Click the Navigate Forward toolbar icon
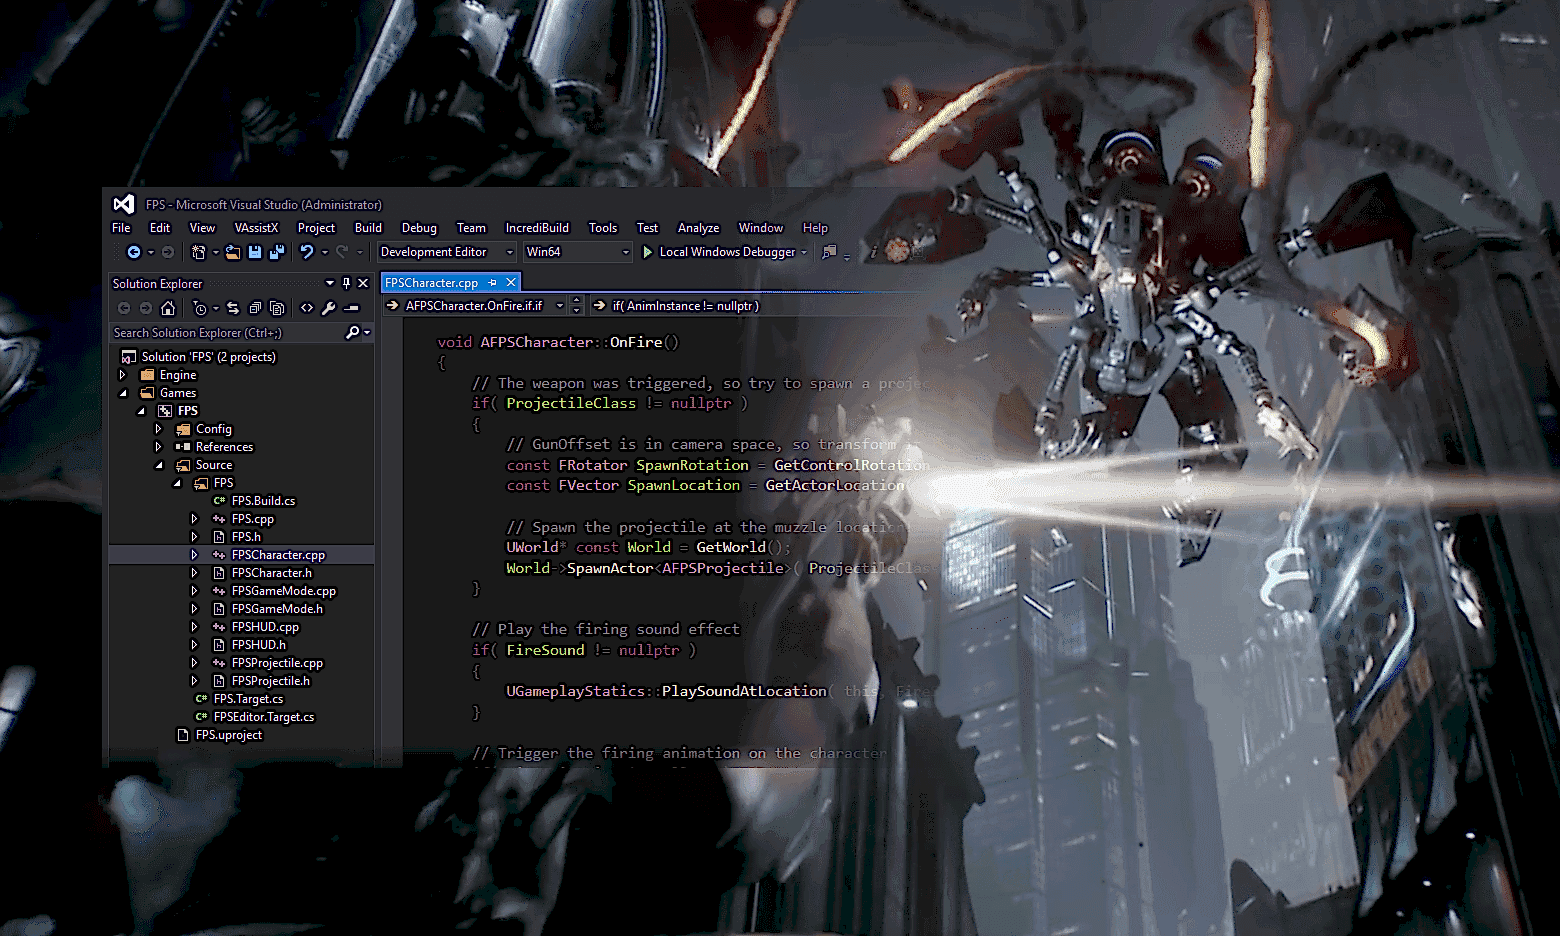The width and height of the screenshot is (1560, 936). [x=168, y=252]
